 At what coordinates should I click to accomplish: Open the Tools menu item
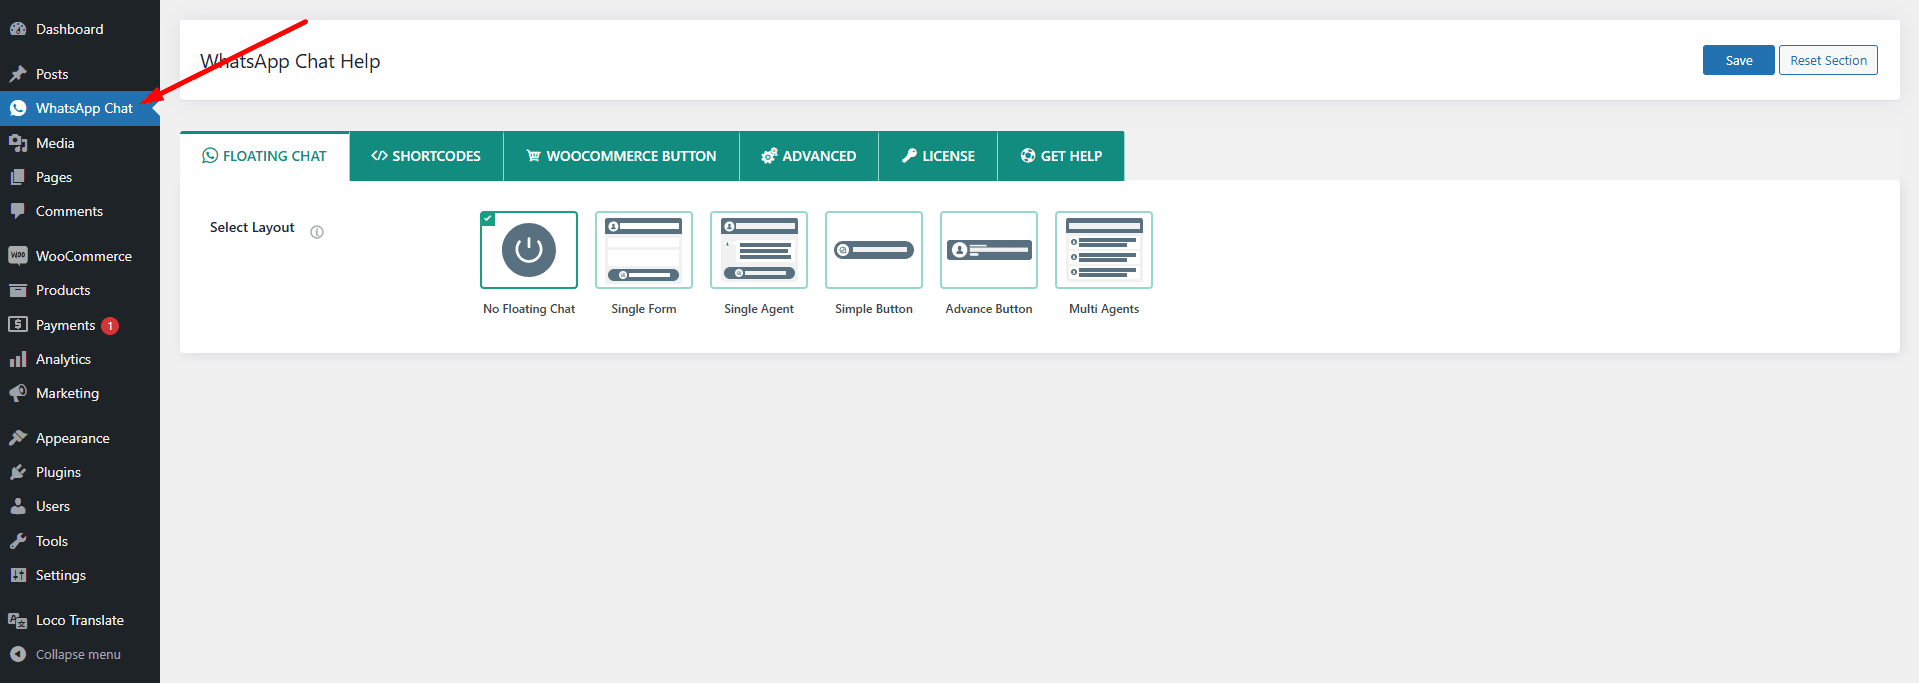point(80,541)
